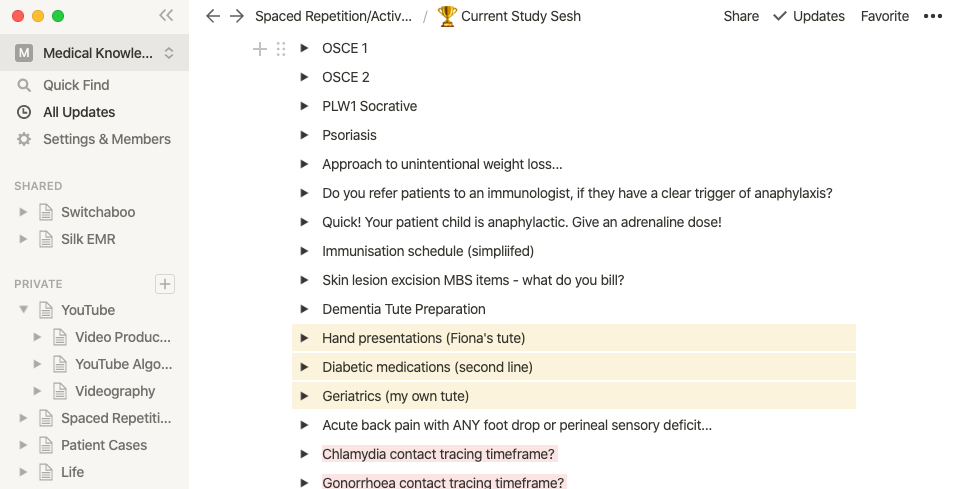The height and width of the screenshot is (489, 958).
Task: Open the Spaced Repetition breadcrumb link
Action: [x=333, y=16]
